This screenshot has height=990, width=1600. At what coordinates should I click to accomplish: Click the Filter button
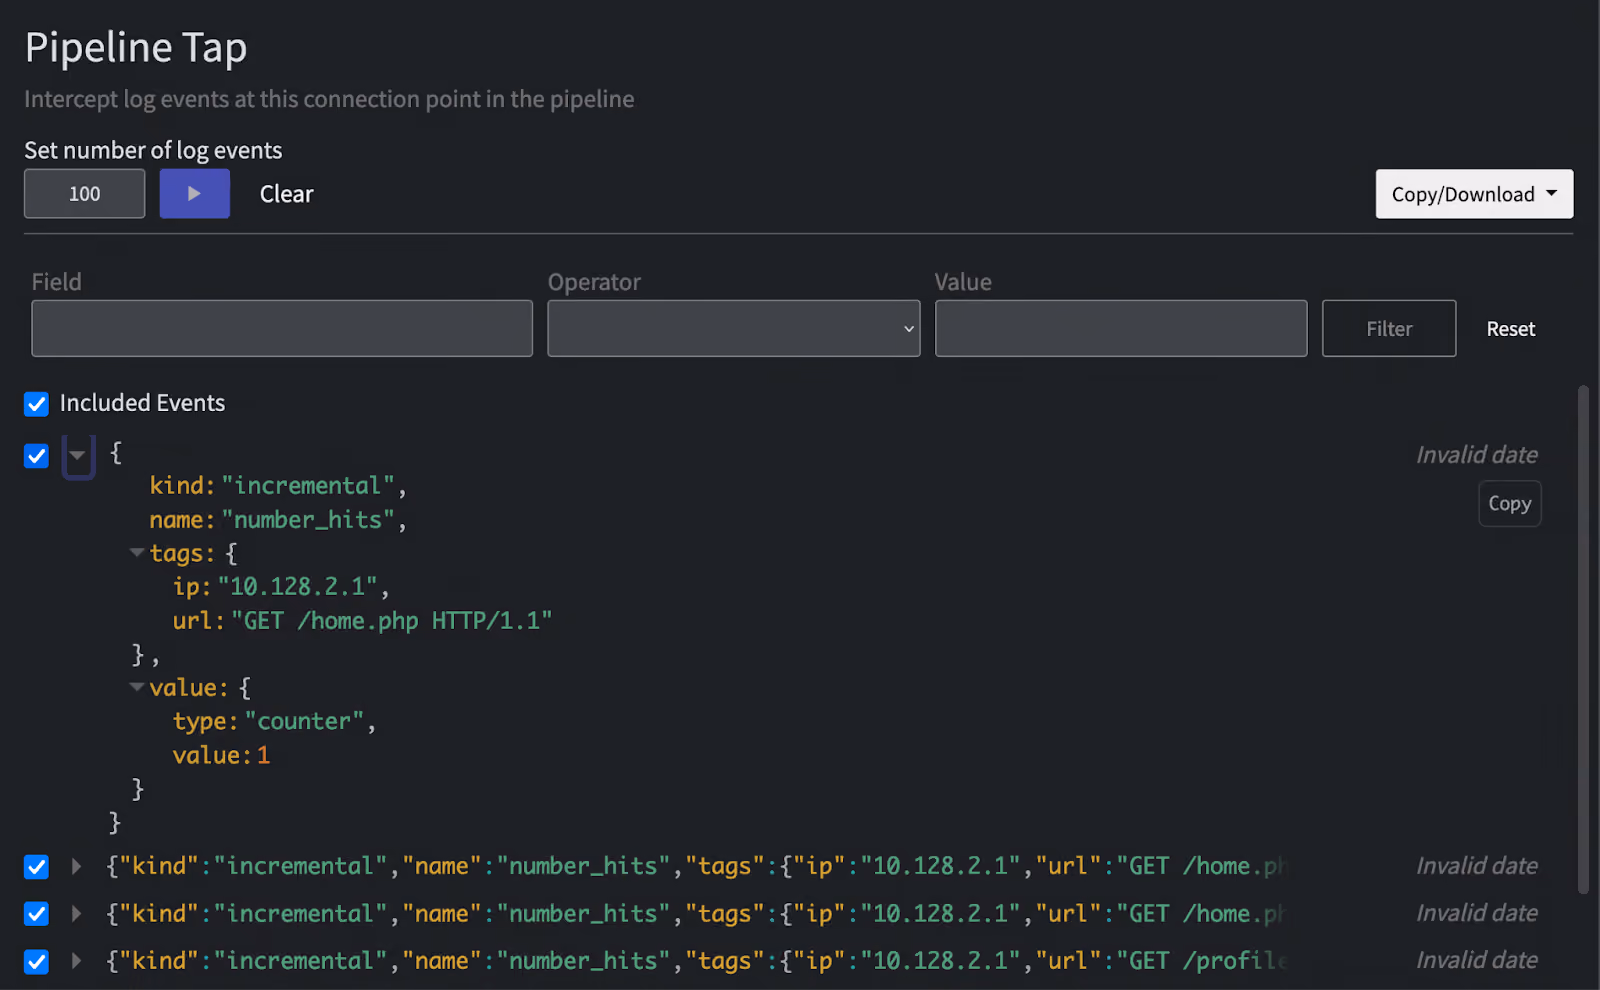click(1389, 328)
